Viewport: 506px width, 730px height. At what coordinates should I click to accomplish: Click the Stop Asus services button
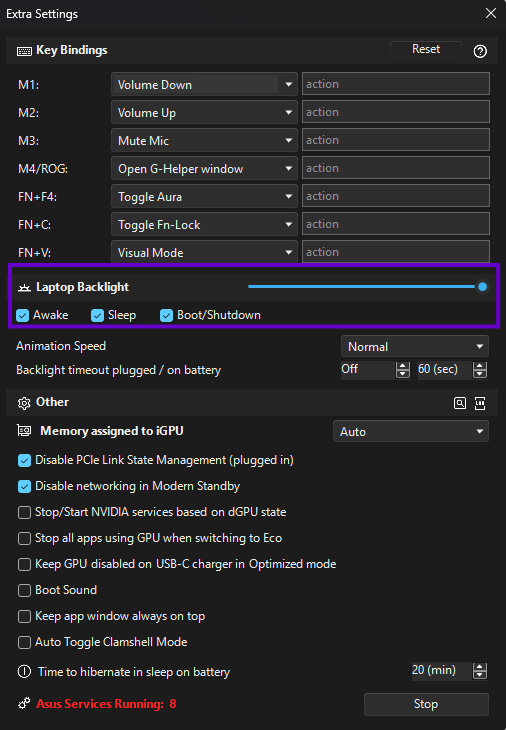click(426, 704)
